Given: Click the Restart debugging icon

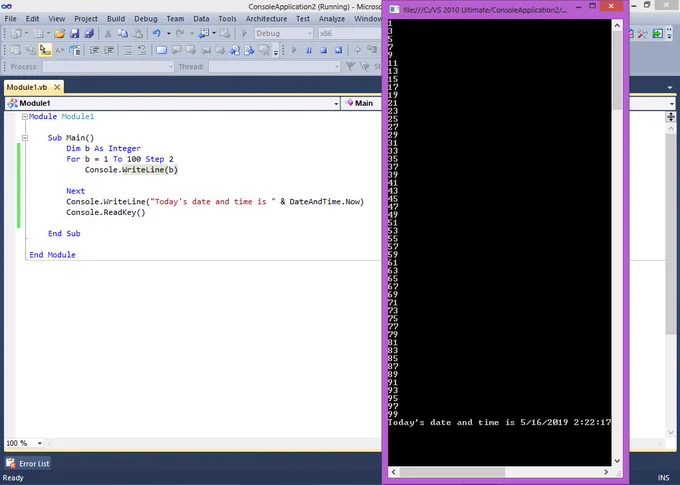Looking at the screenshot, I should tap(338, 50).
